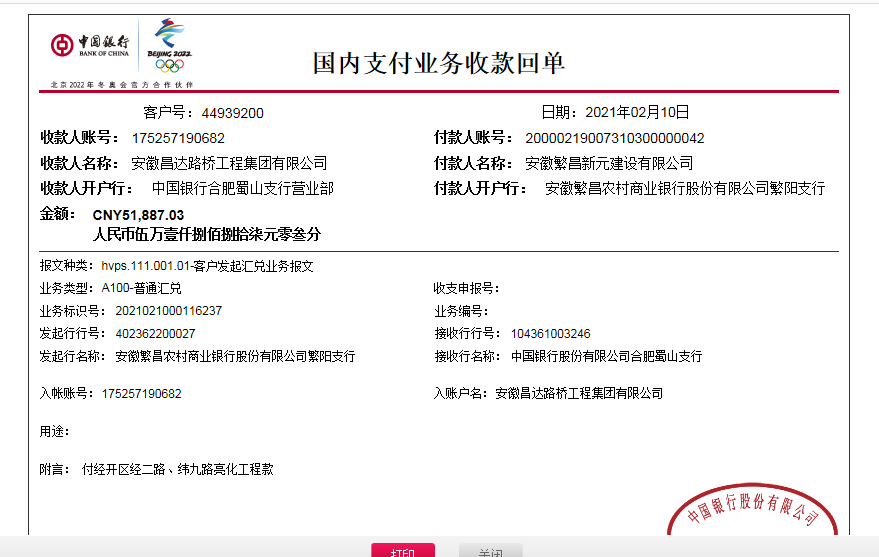The height and width of the screenshot is (557, 879).
Task: Click the gray 关闭 close button
Action: coord(490,551)
